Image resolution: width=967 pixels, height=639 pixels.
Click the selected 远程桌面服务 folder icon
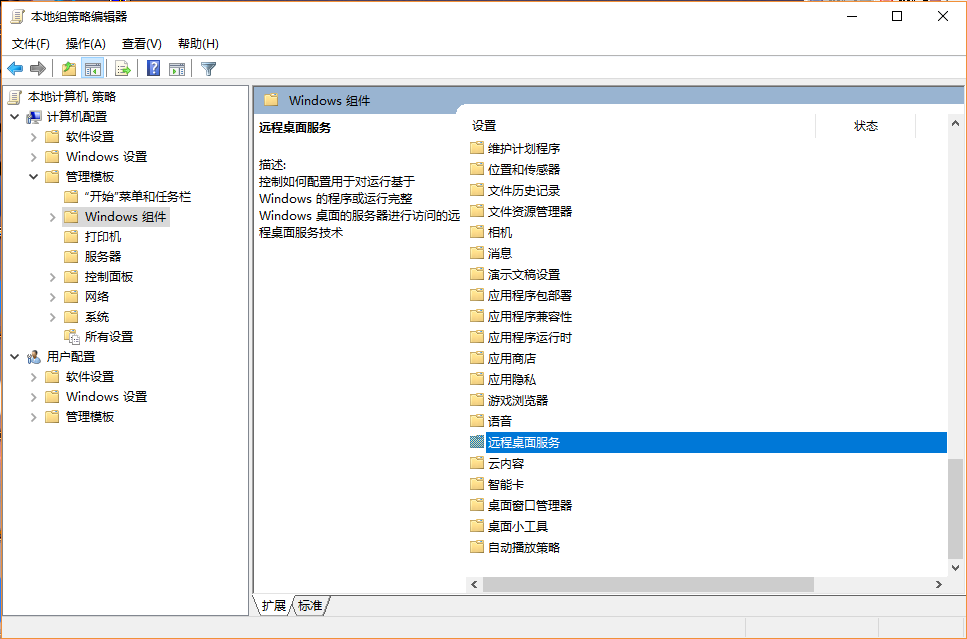(x=477, y=442)
